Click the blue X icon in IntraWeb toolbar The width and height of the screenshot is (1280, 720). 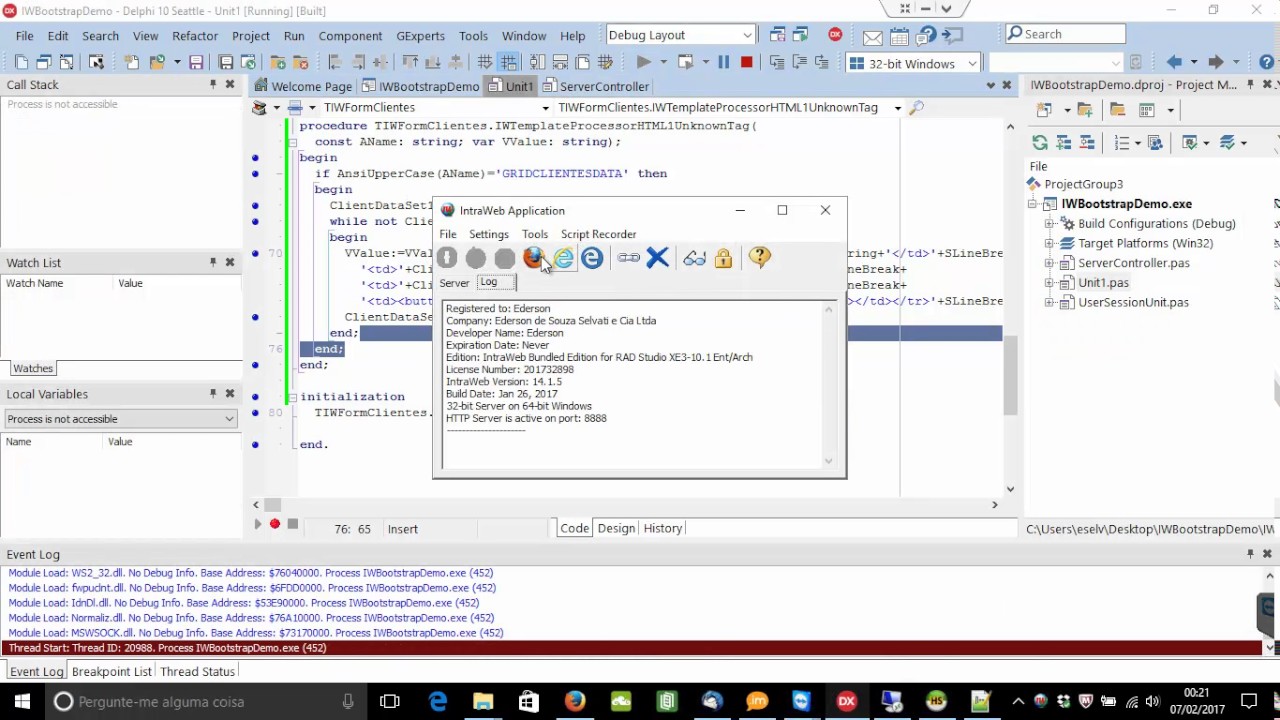click(657, 258)
